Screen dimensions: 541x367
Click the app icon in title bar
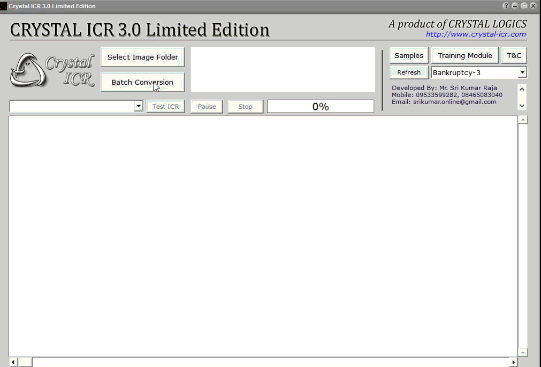tap(3, 6)
